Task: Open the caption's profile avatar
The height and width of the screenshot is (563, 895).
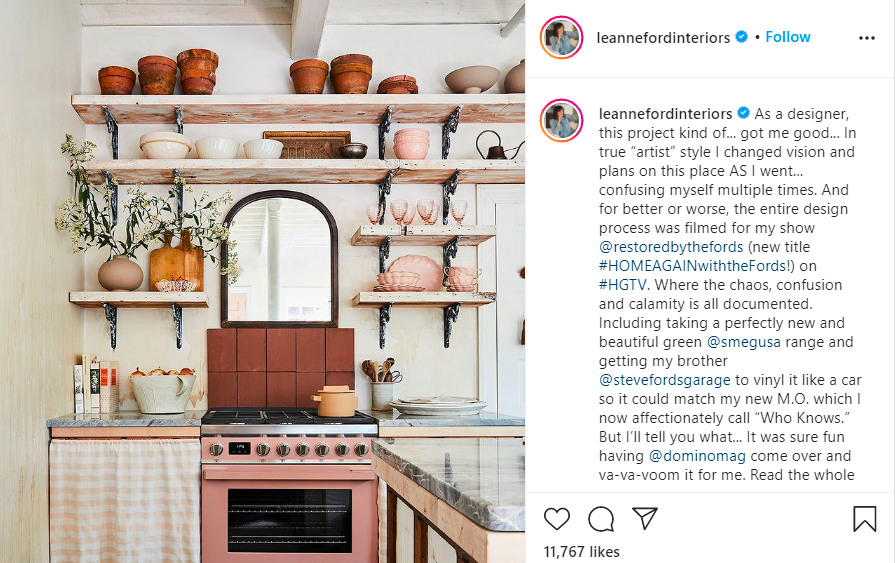Action: point(561,120)
